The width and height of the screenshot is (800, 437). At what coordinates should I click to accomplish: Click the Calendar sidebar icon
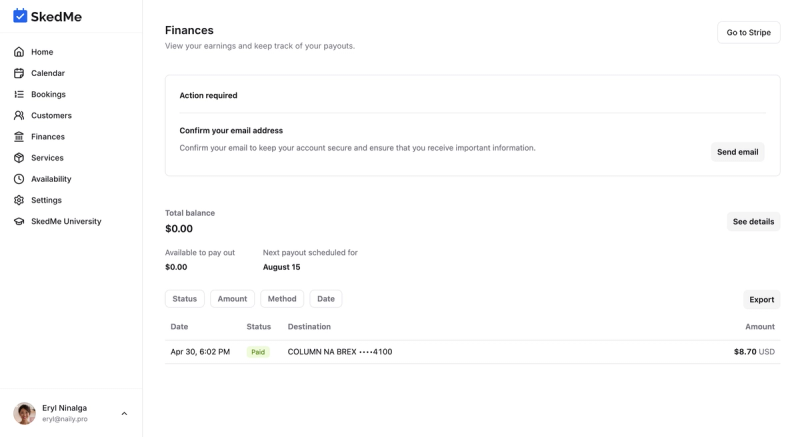(x=19, y=73)
